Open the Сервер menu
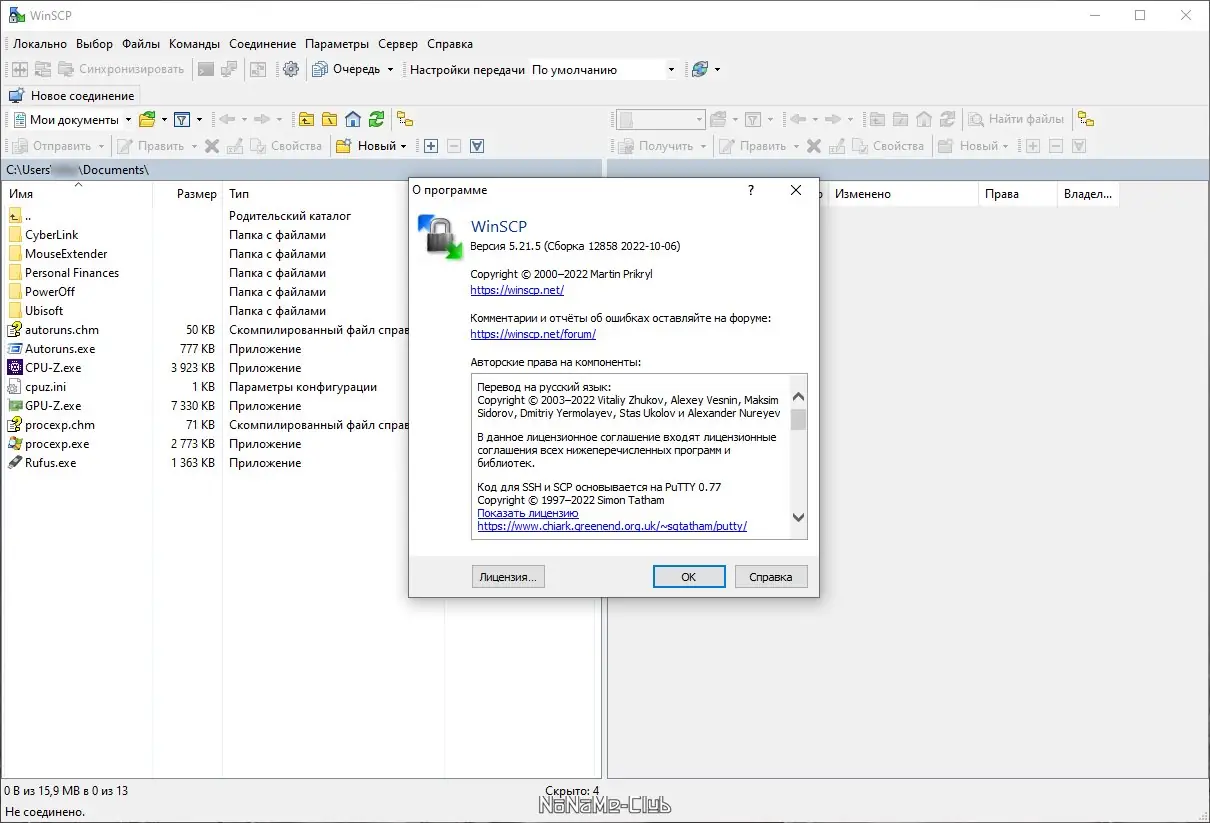The image size is (1210, 823). (x=398, y=44)
